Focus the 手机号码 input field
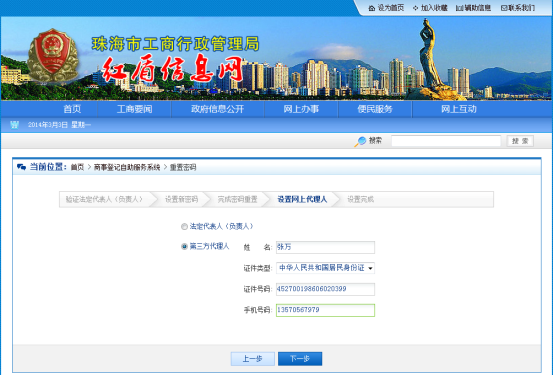 [x=325, y=310]
